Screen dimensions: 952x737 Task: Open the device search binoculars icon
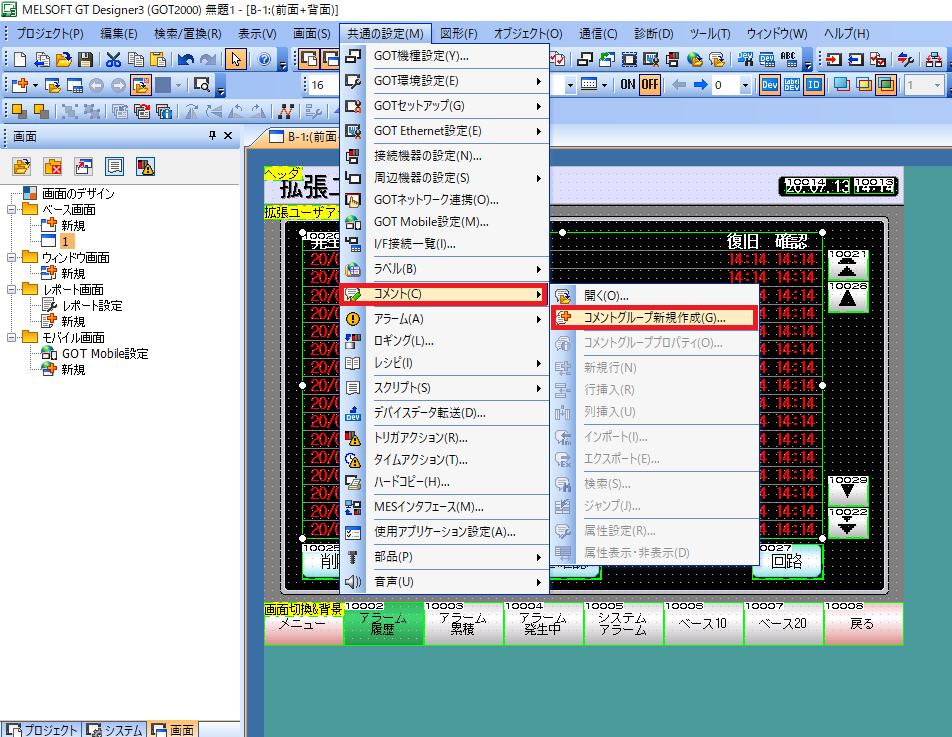point(745,59)
